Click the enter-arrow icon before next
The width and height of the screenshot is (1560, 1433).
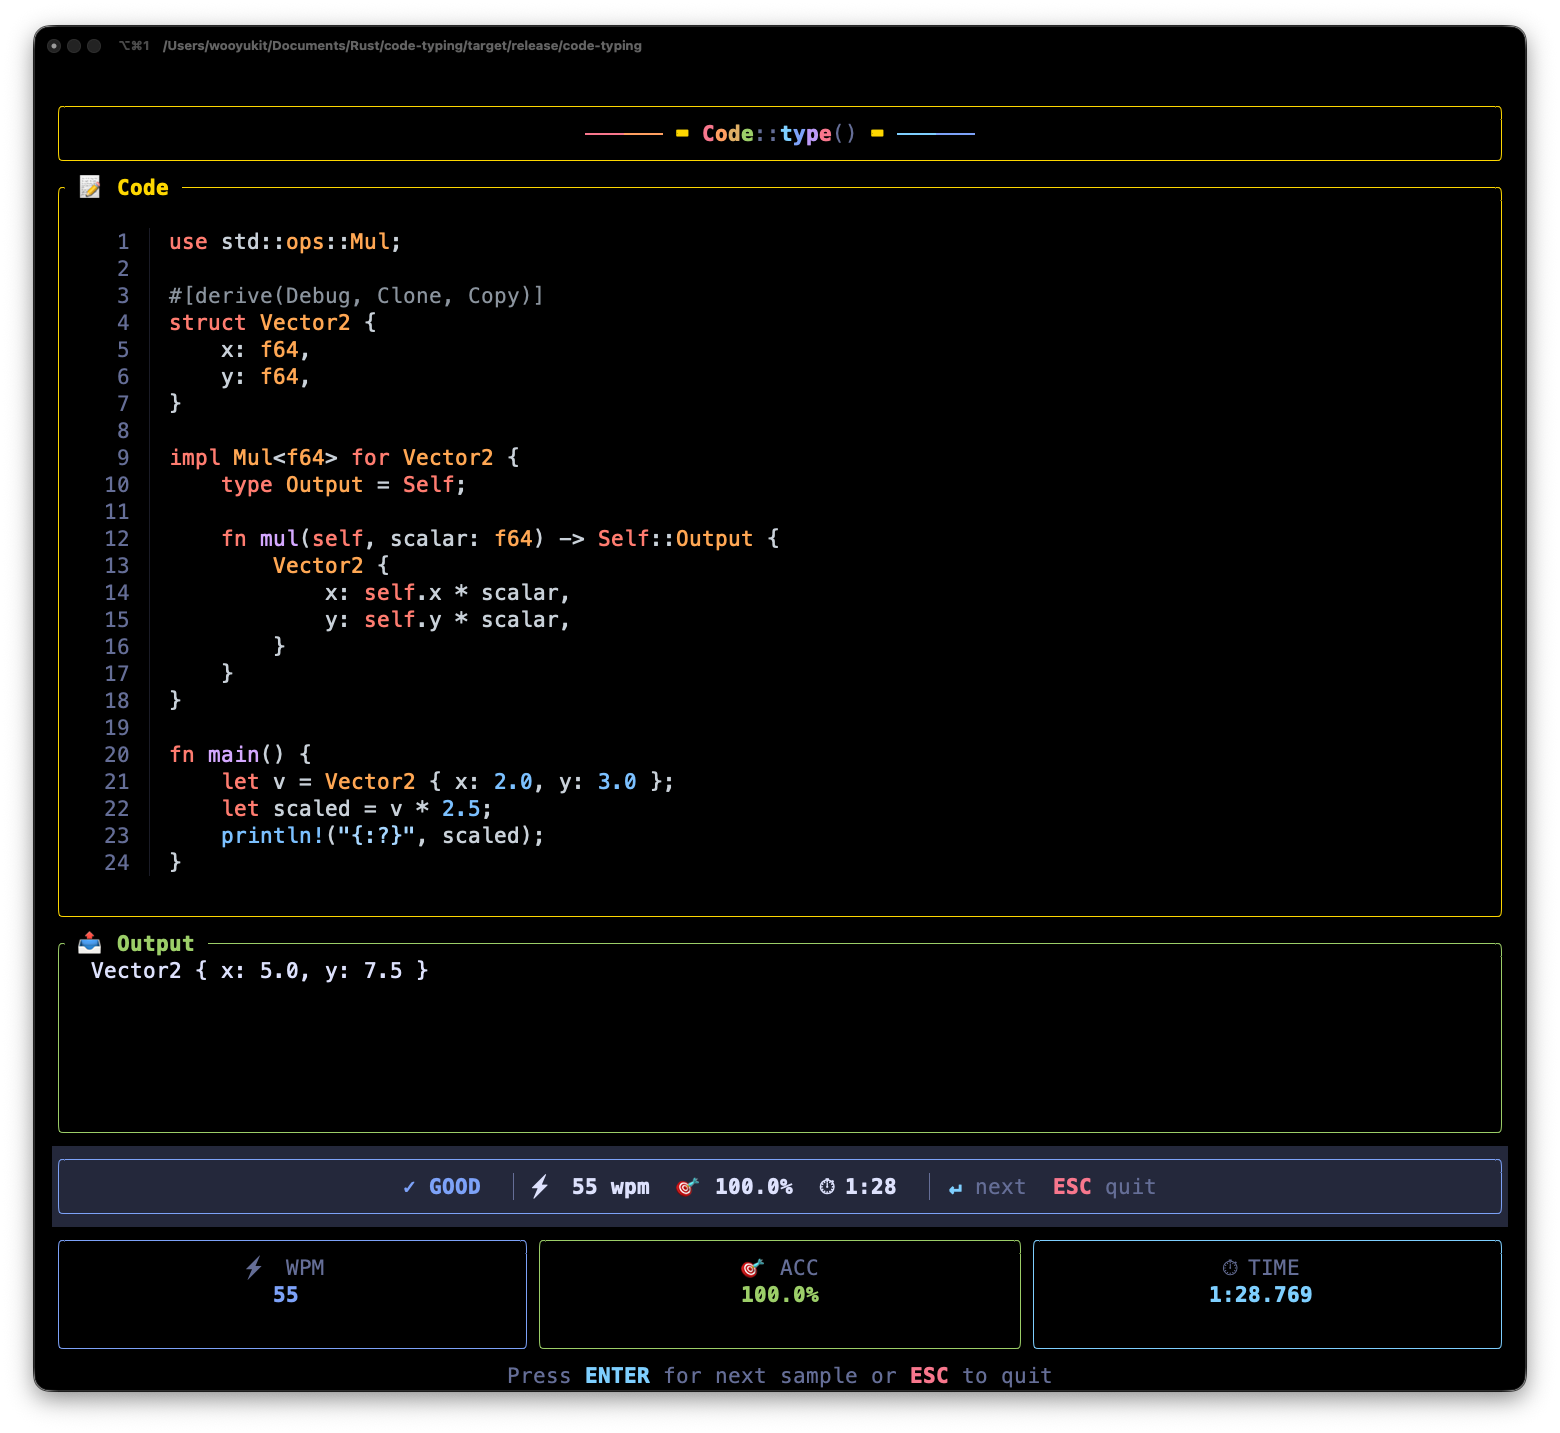955,1188
